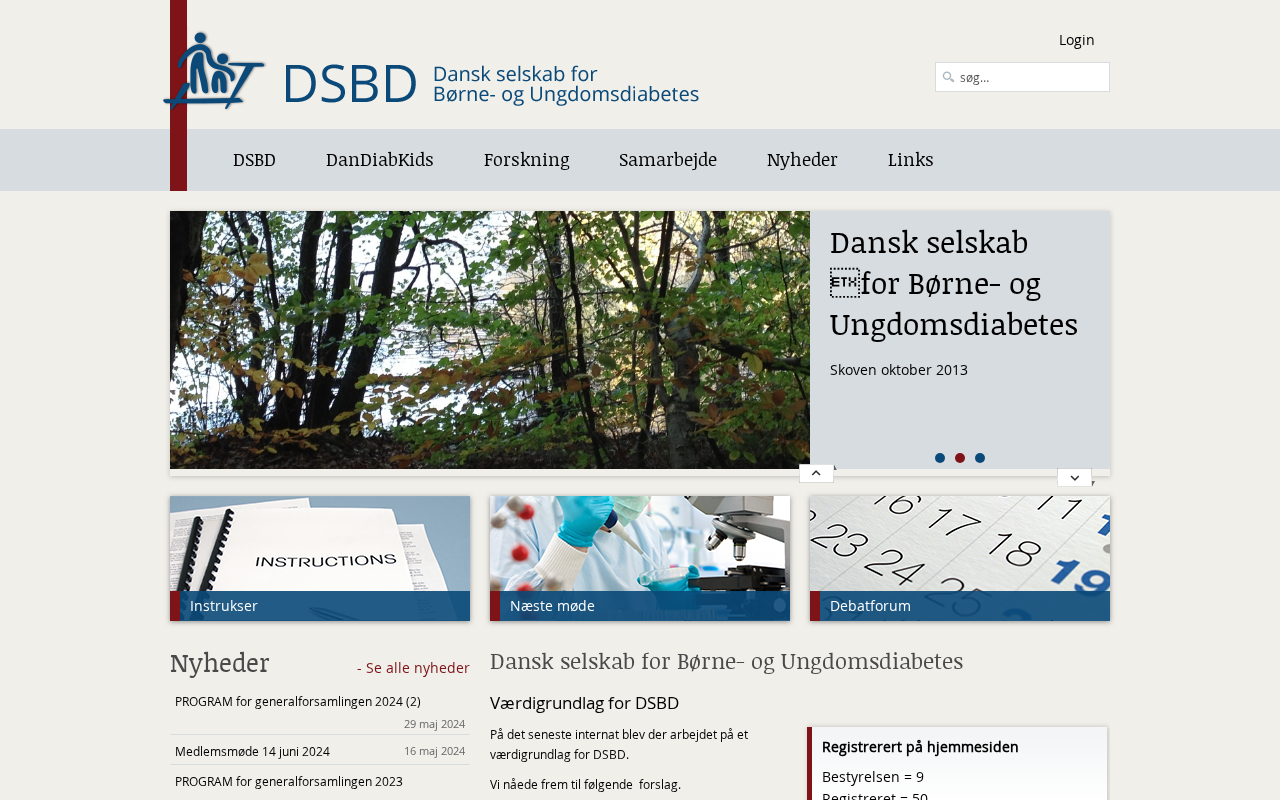Viewport: 1280px width, 800px height.
Task: Open the Næste møde tile
Action: (x=640, y=558)
